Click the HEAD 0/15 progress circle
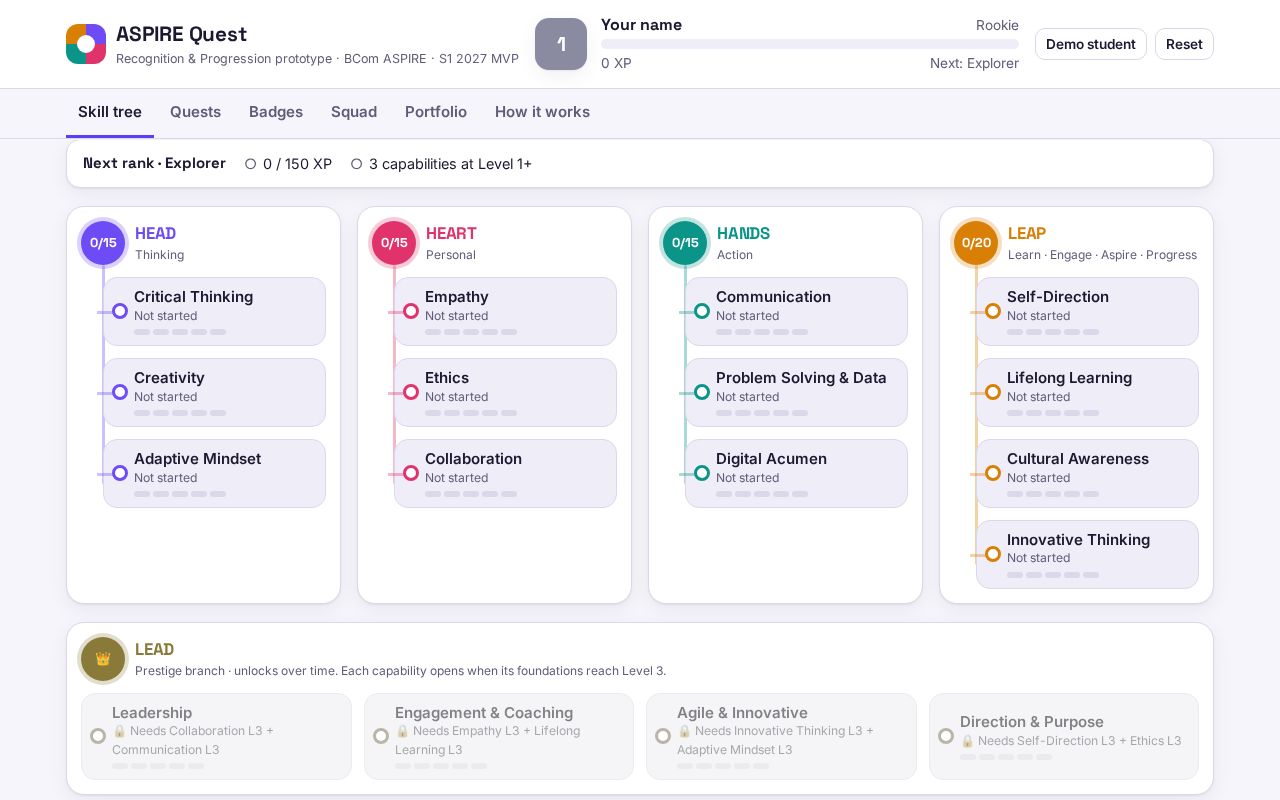 tap(103, 243)
